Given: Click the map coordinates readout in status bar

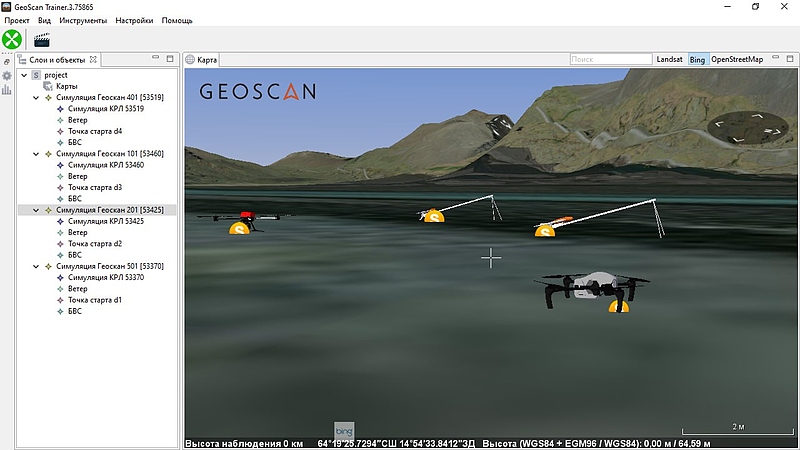Looking at the screenshot, I should coord(396,443).
